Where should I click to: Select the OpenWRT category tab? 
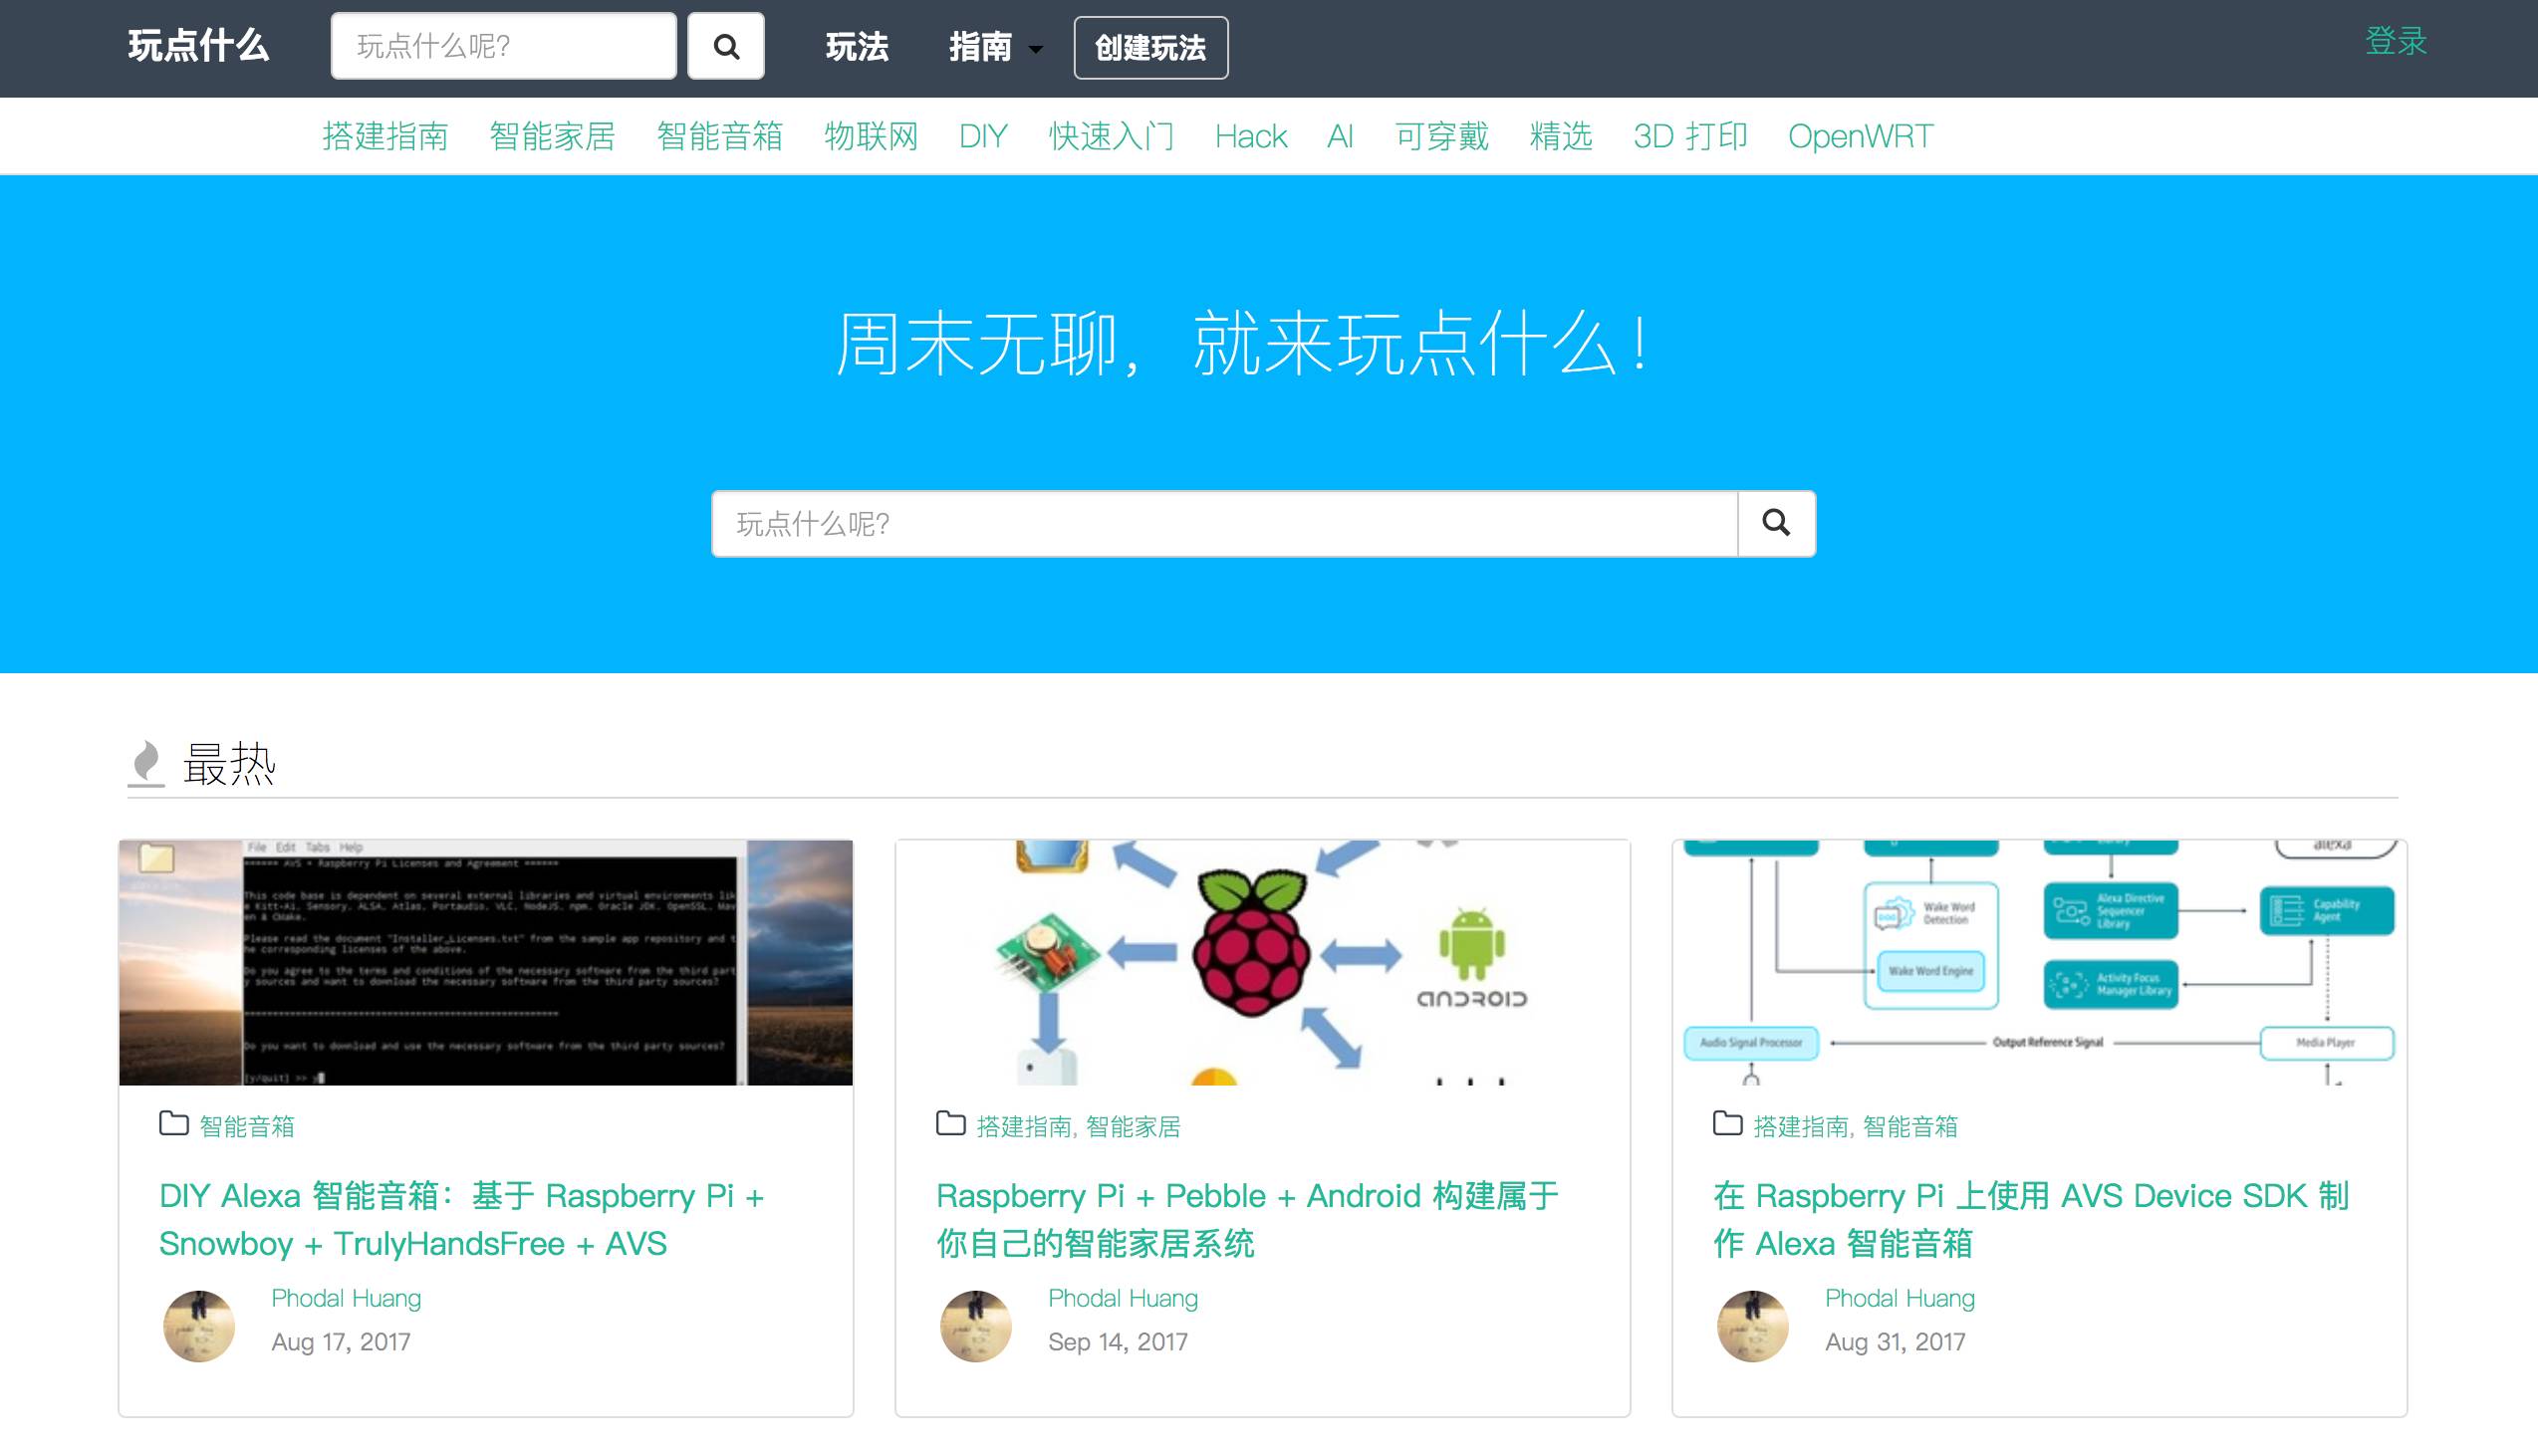[1860, 136]
